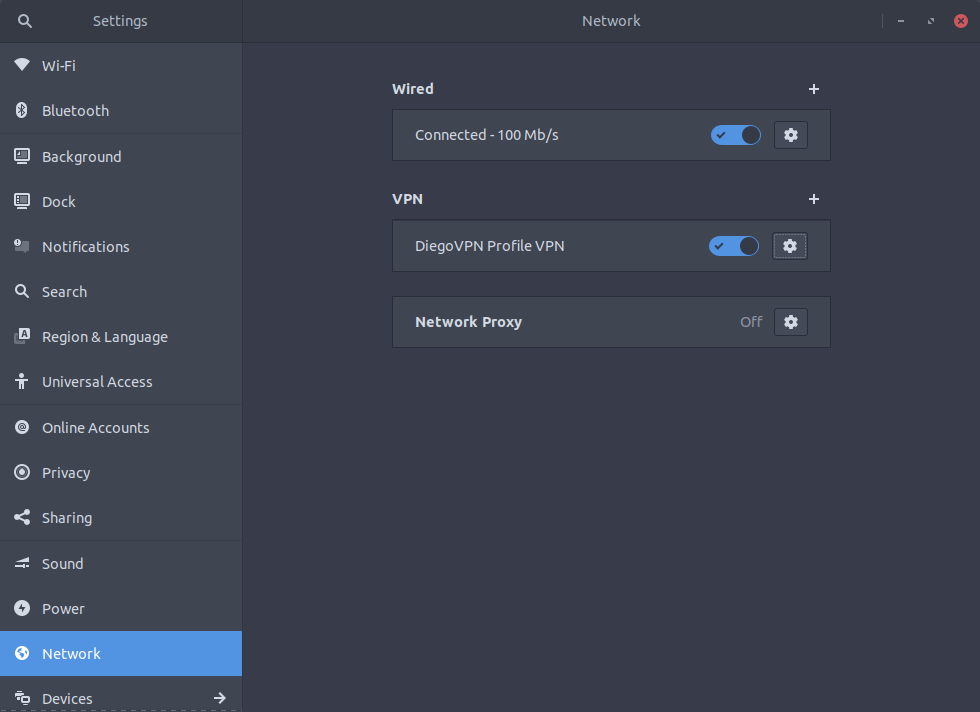
Task: Open the Background settings panel
Action: click(81, 157)
